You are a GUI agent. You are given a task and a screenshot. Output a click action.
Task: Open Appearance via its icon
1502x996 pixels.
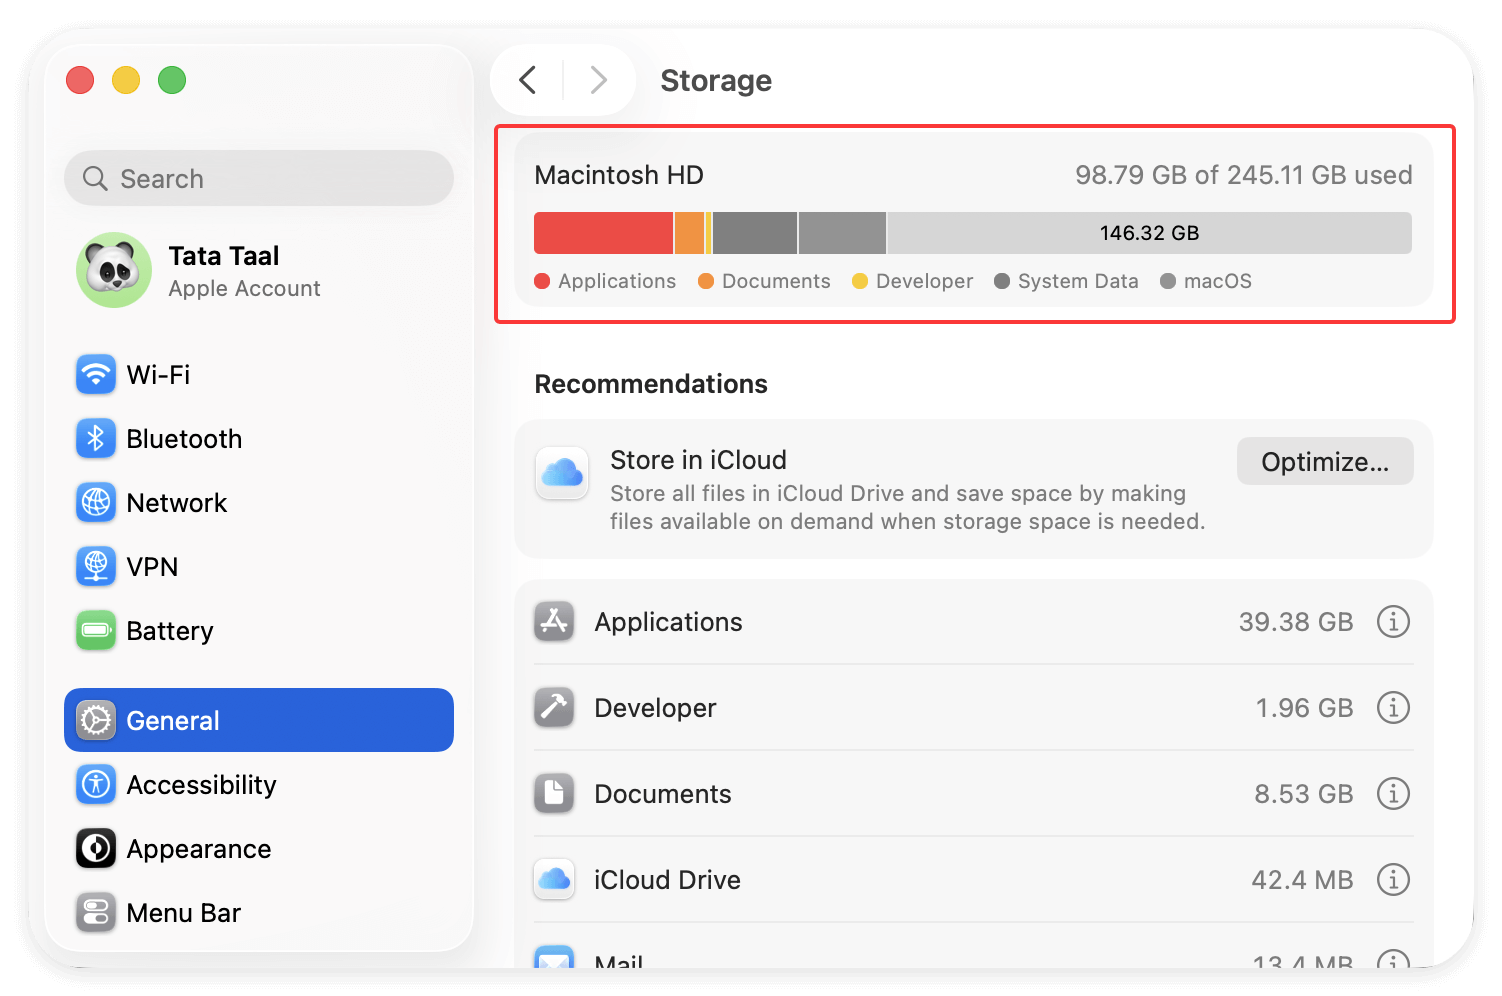click(95, 848)
